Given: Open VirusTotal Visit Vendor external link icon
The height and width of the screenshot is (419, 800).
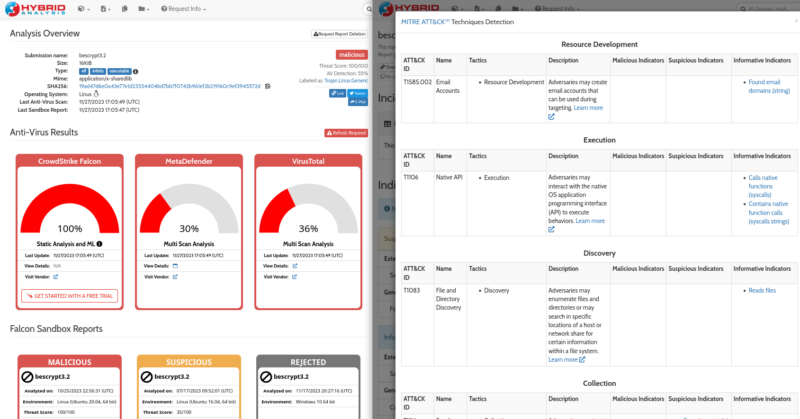Looking at the screenshot, I should 294,277.
